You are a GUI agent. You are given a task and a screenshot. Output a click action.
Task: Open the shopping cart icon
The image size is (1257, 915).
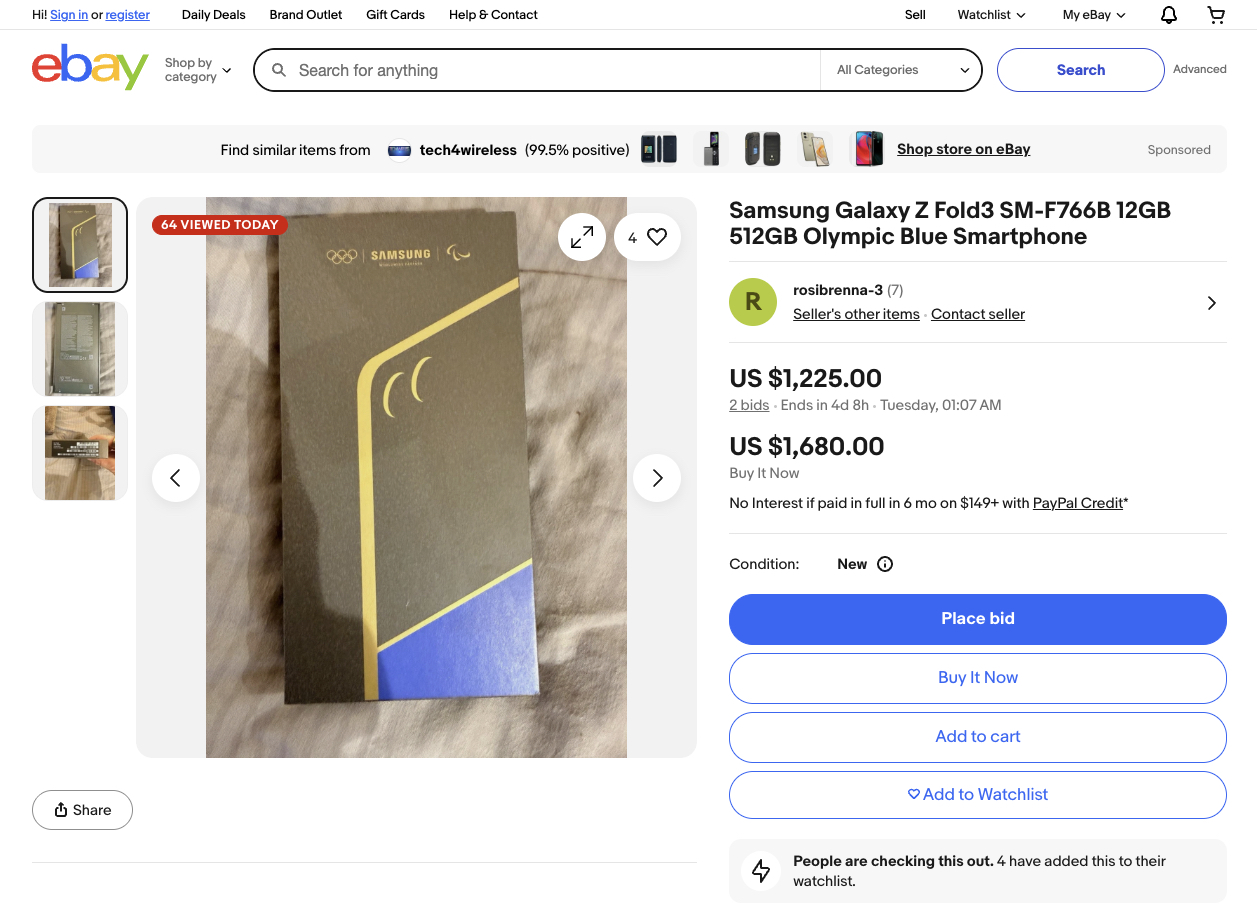[x=1215, y=15]
